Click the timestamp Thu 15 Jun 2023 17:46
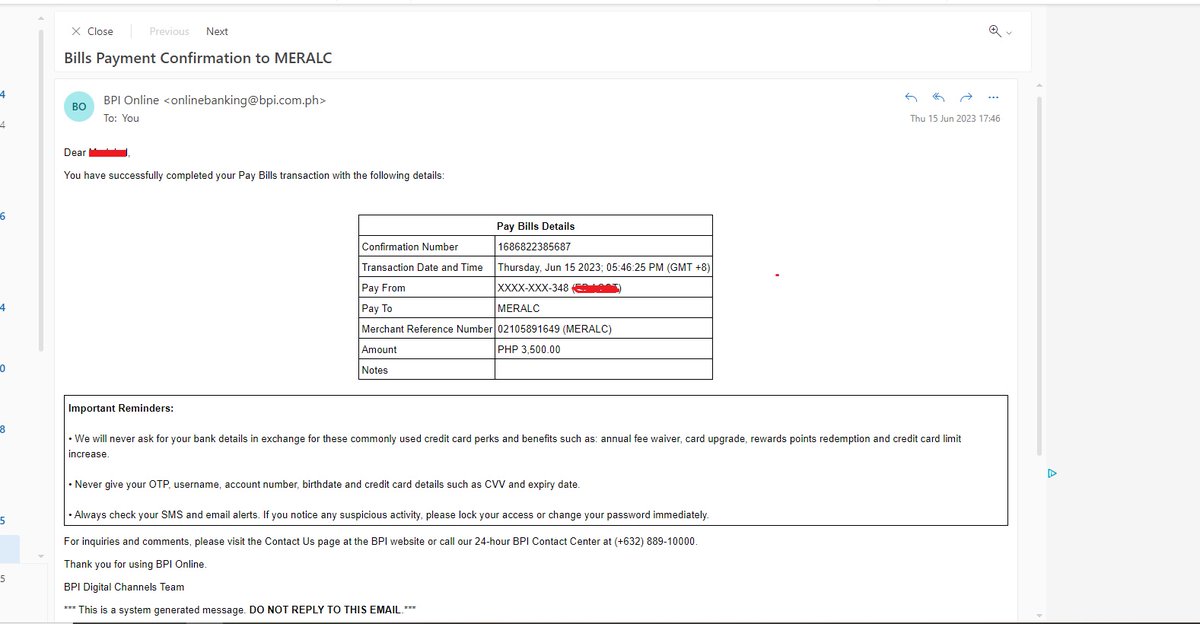 [x=955, y=118]
